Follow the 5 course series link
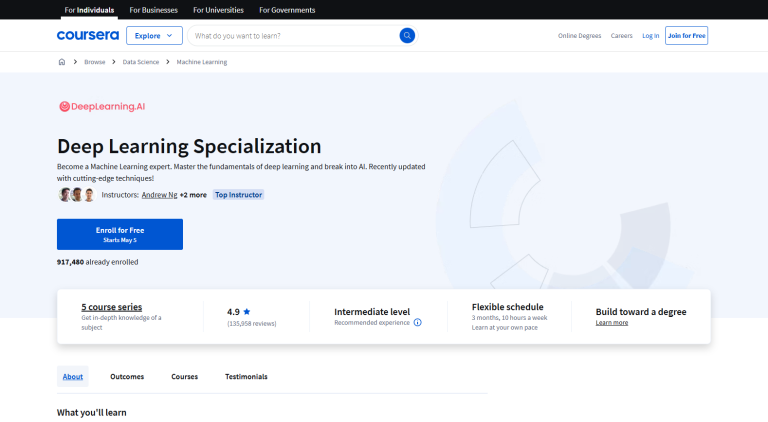 pyautogui.click(x=112, y=307)
